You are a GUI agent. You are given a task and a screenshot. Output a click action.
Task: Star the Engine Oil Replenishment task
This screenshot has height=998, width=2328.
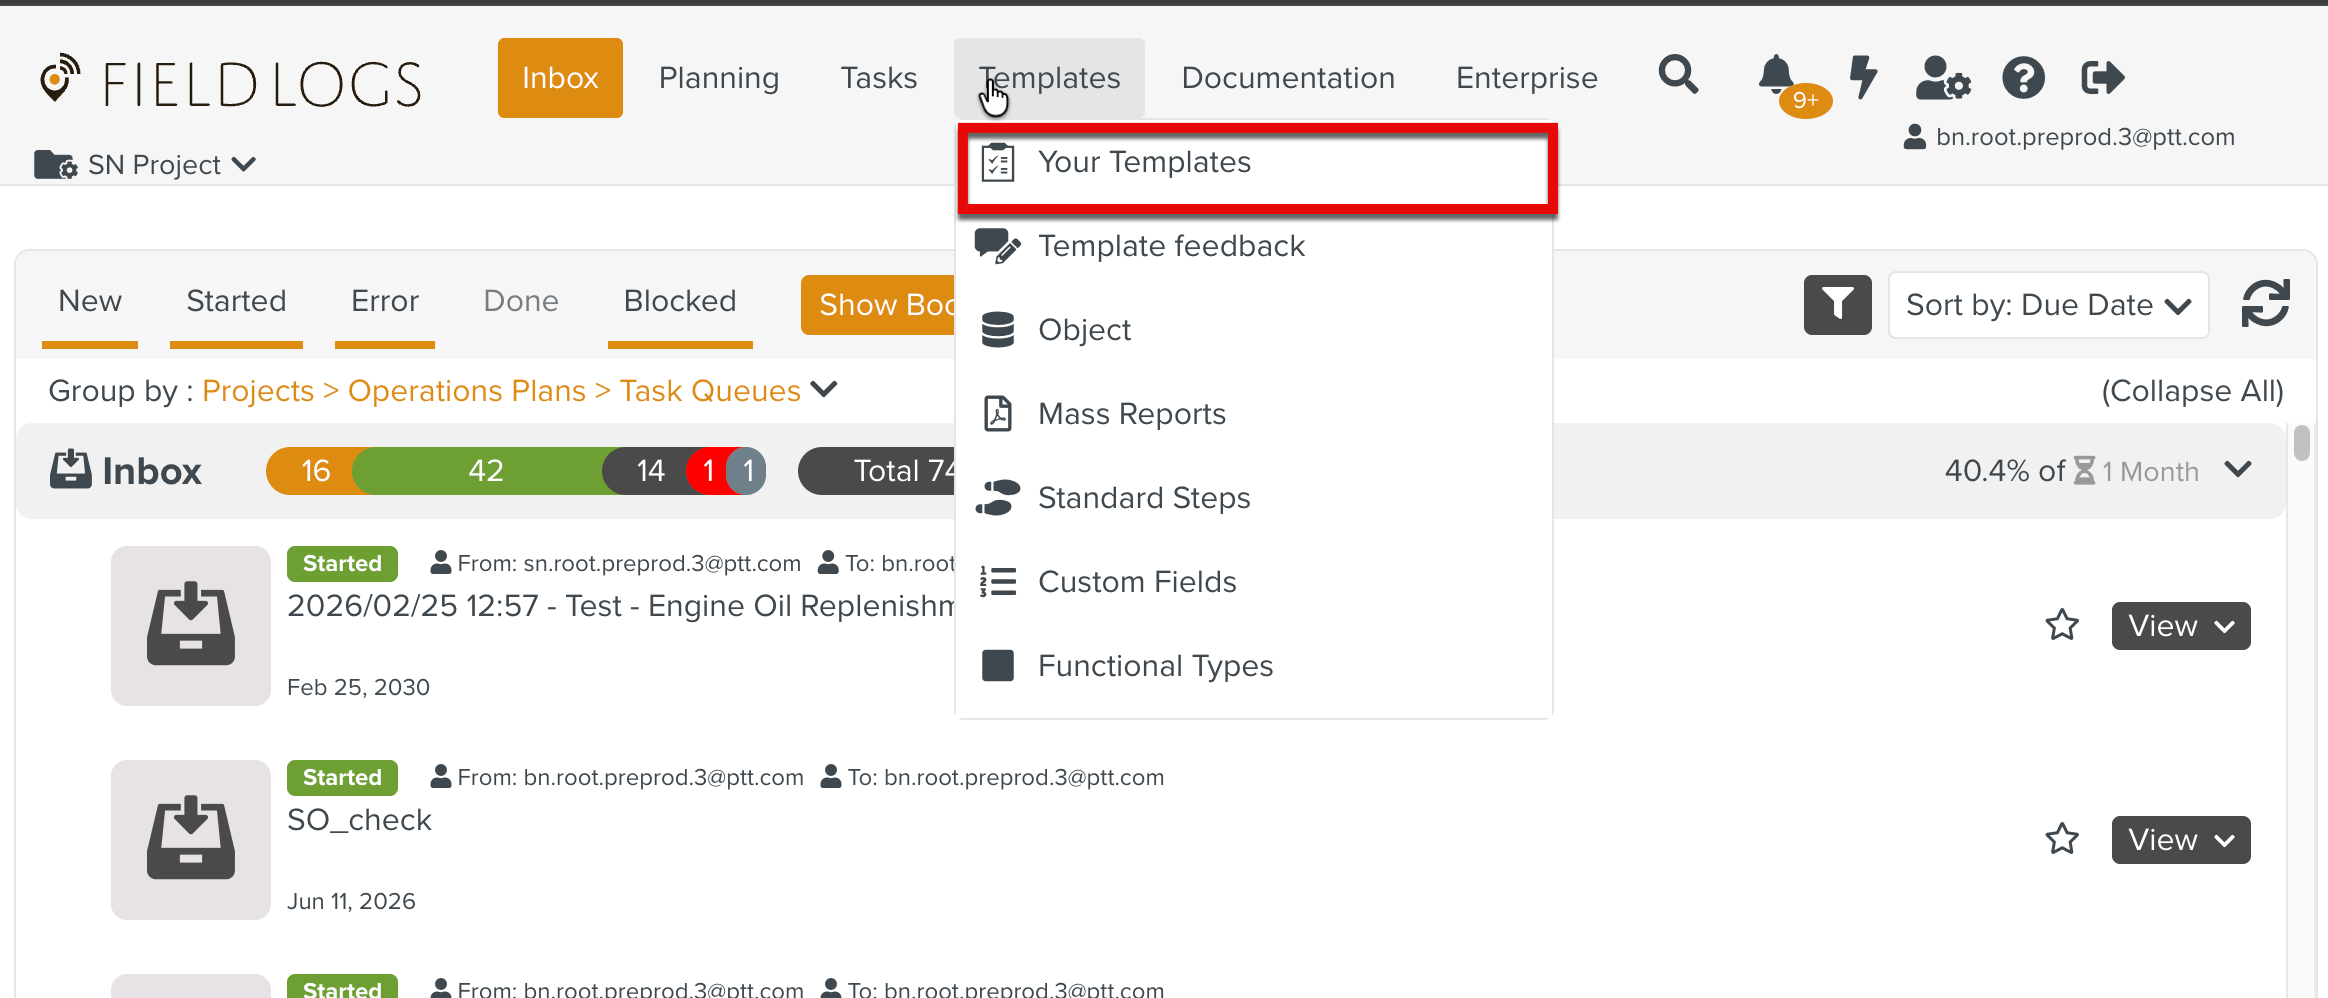click(2062, 626)
